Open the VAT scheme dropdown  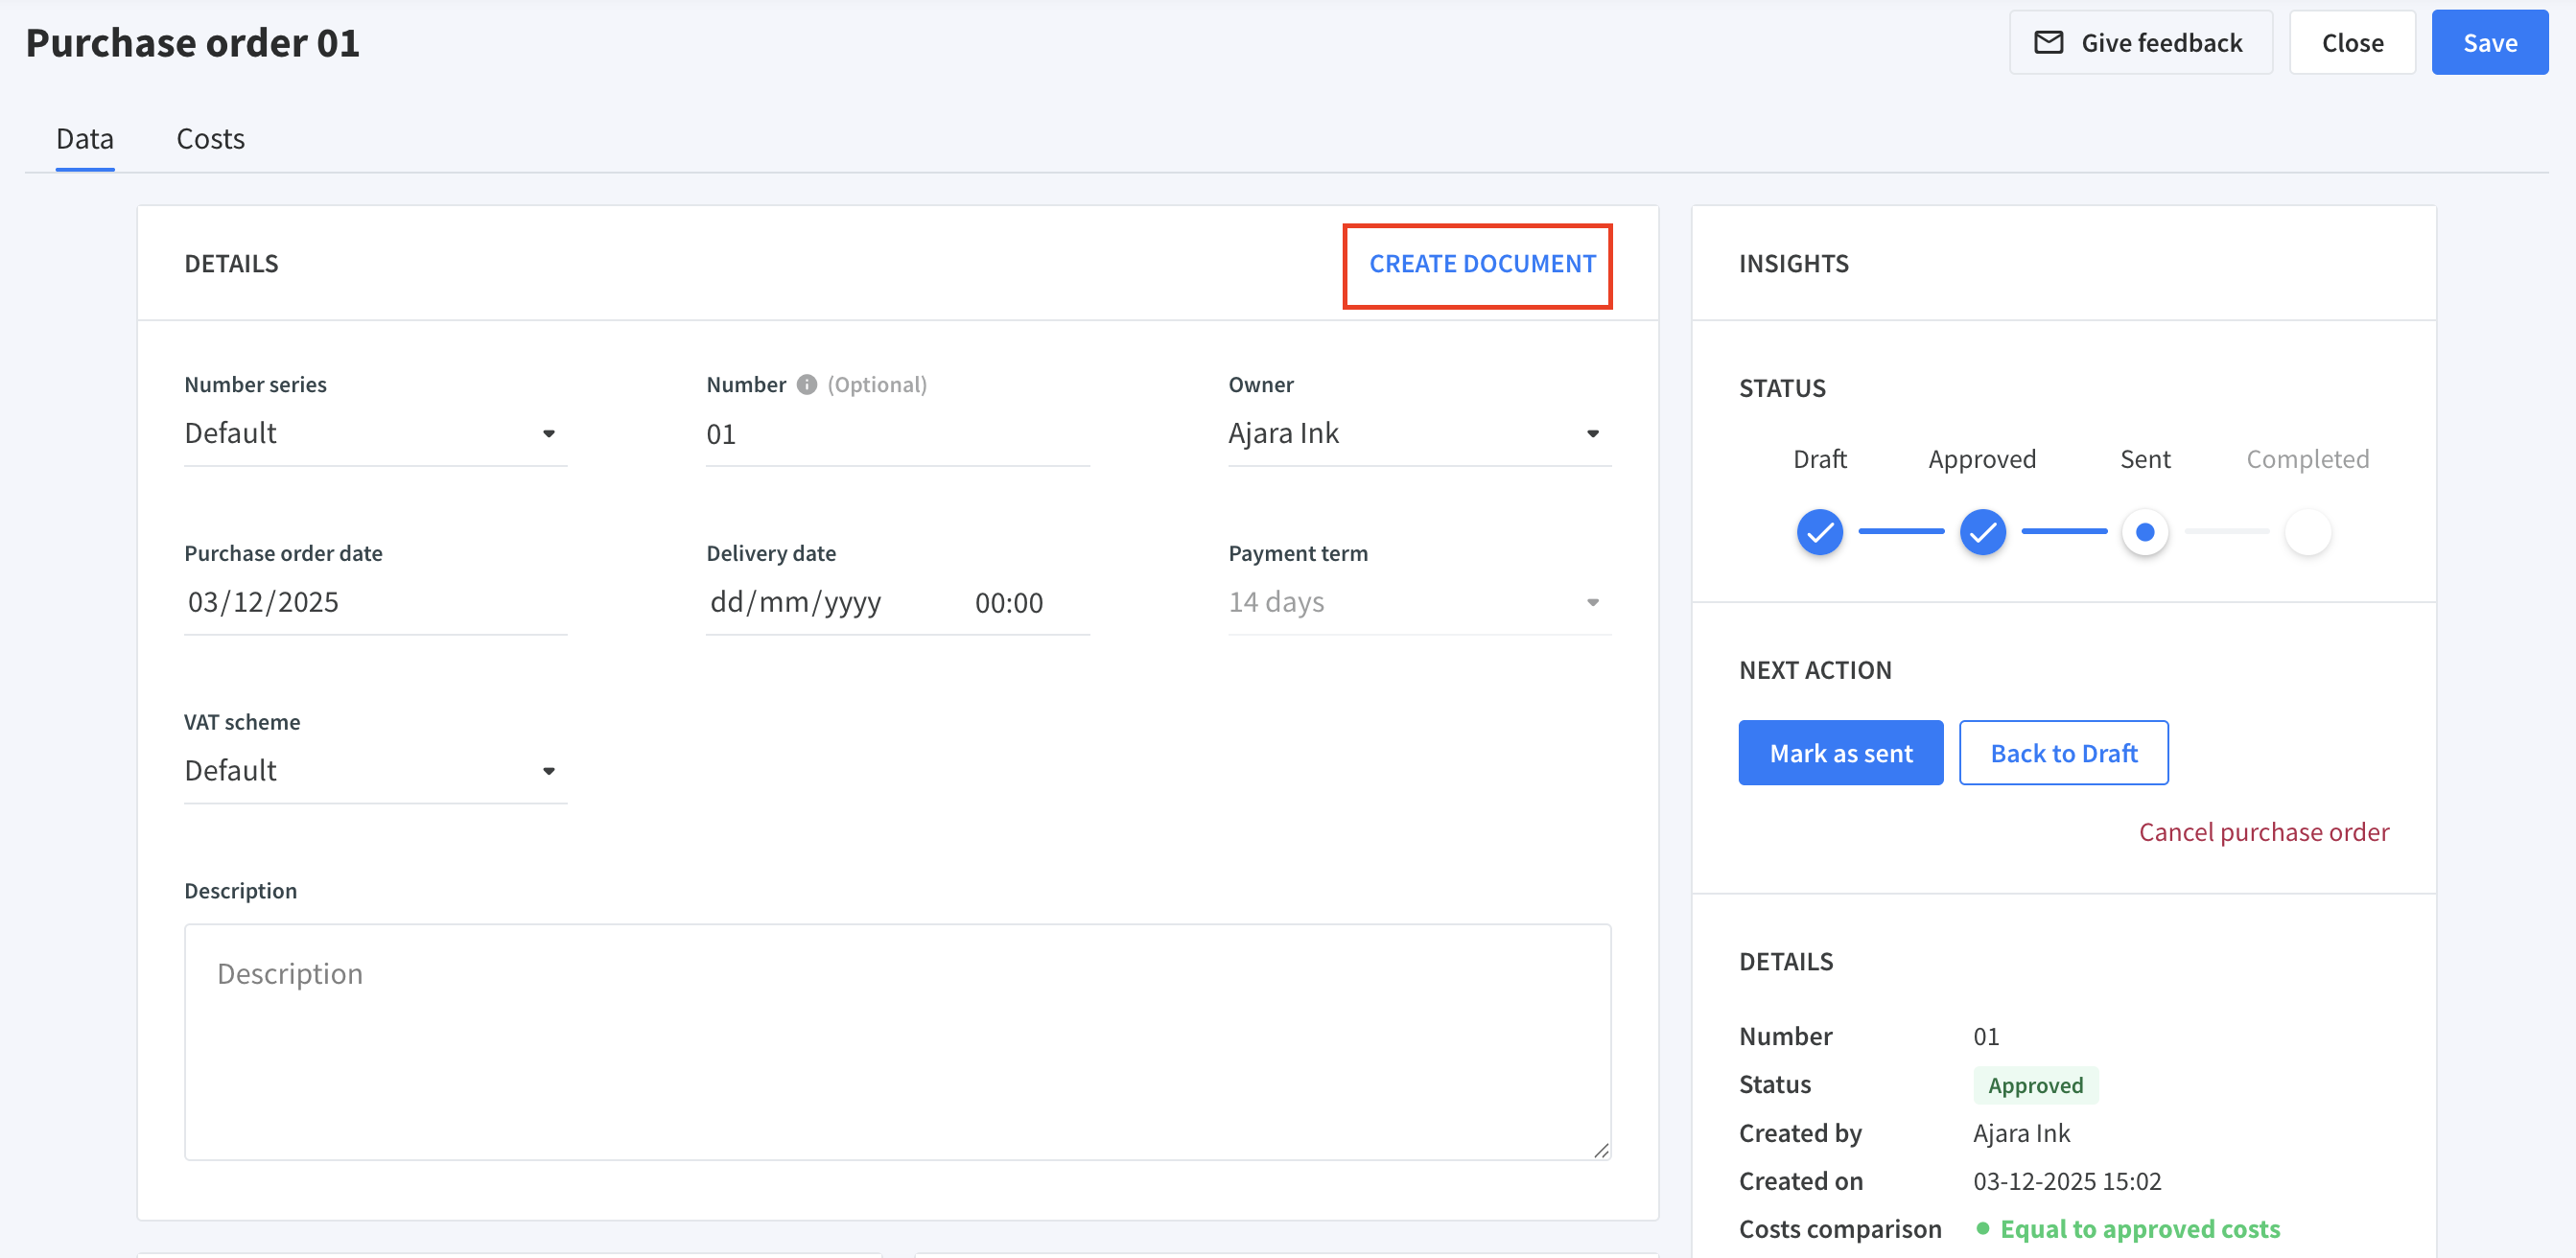click(375, 771)
